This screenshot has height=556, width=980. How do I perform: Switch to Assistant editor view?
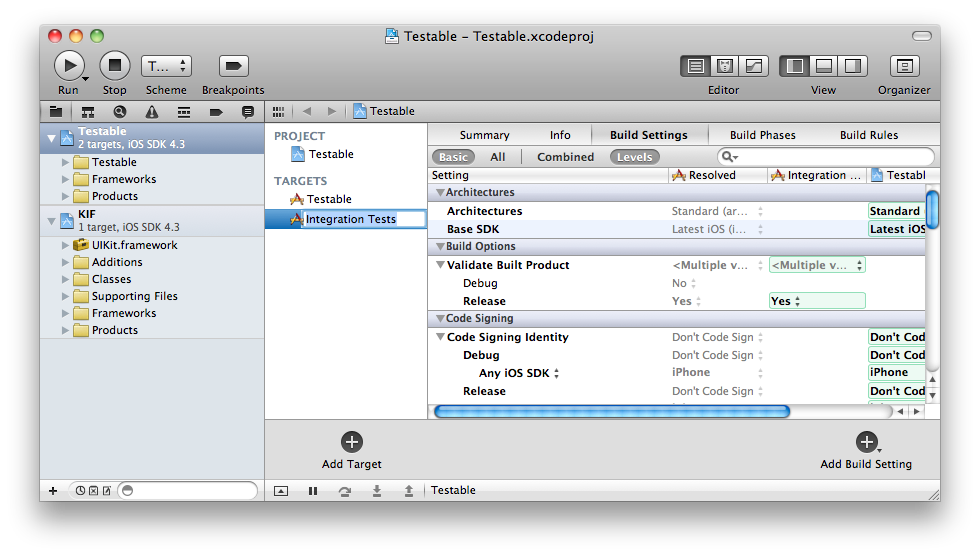tap(724, 66)
